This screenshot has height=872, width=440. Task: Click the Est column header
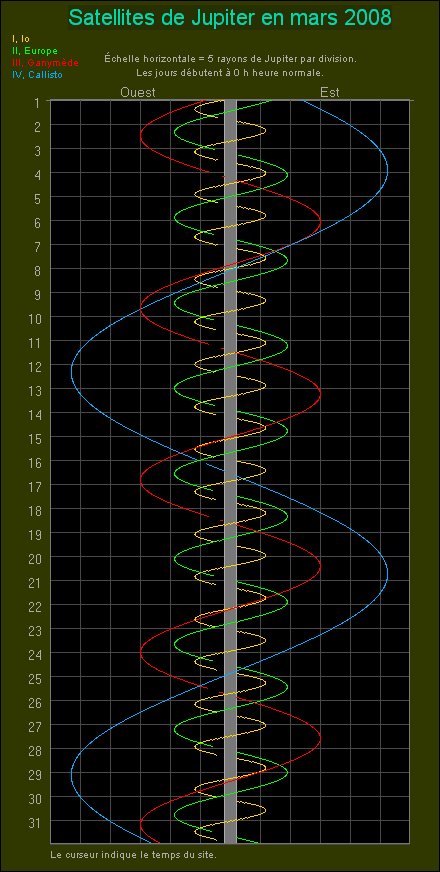tap(330, 92)
